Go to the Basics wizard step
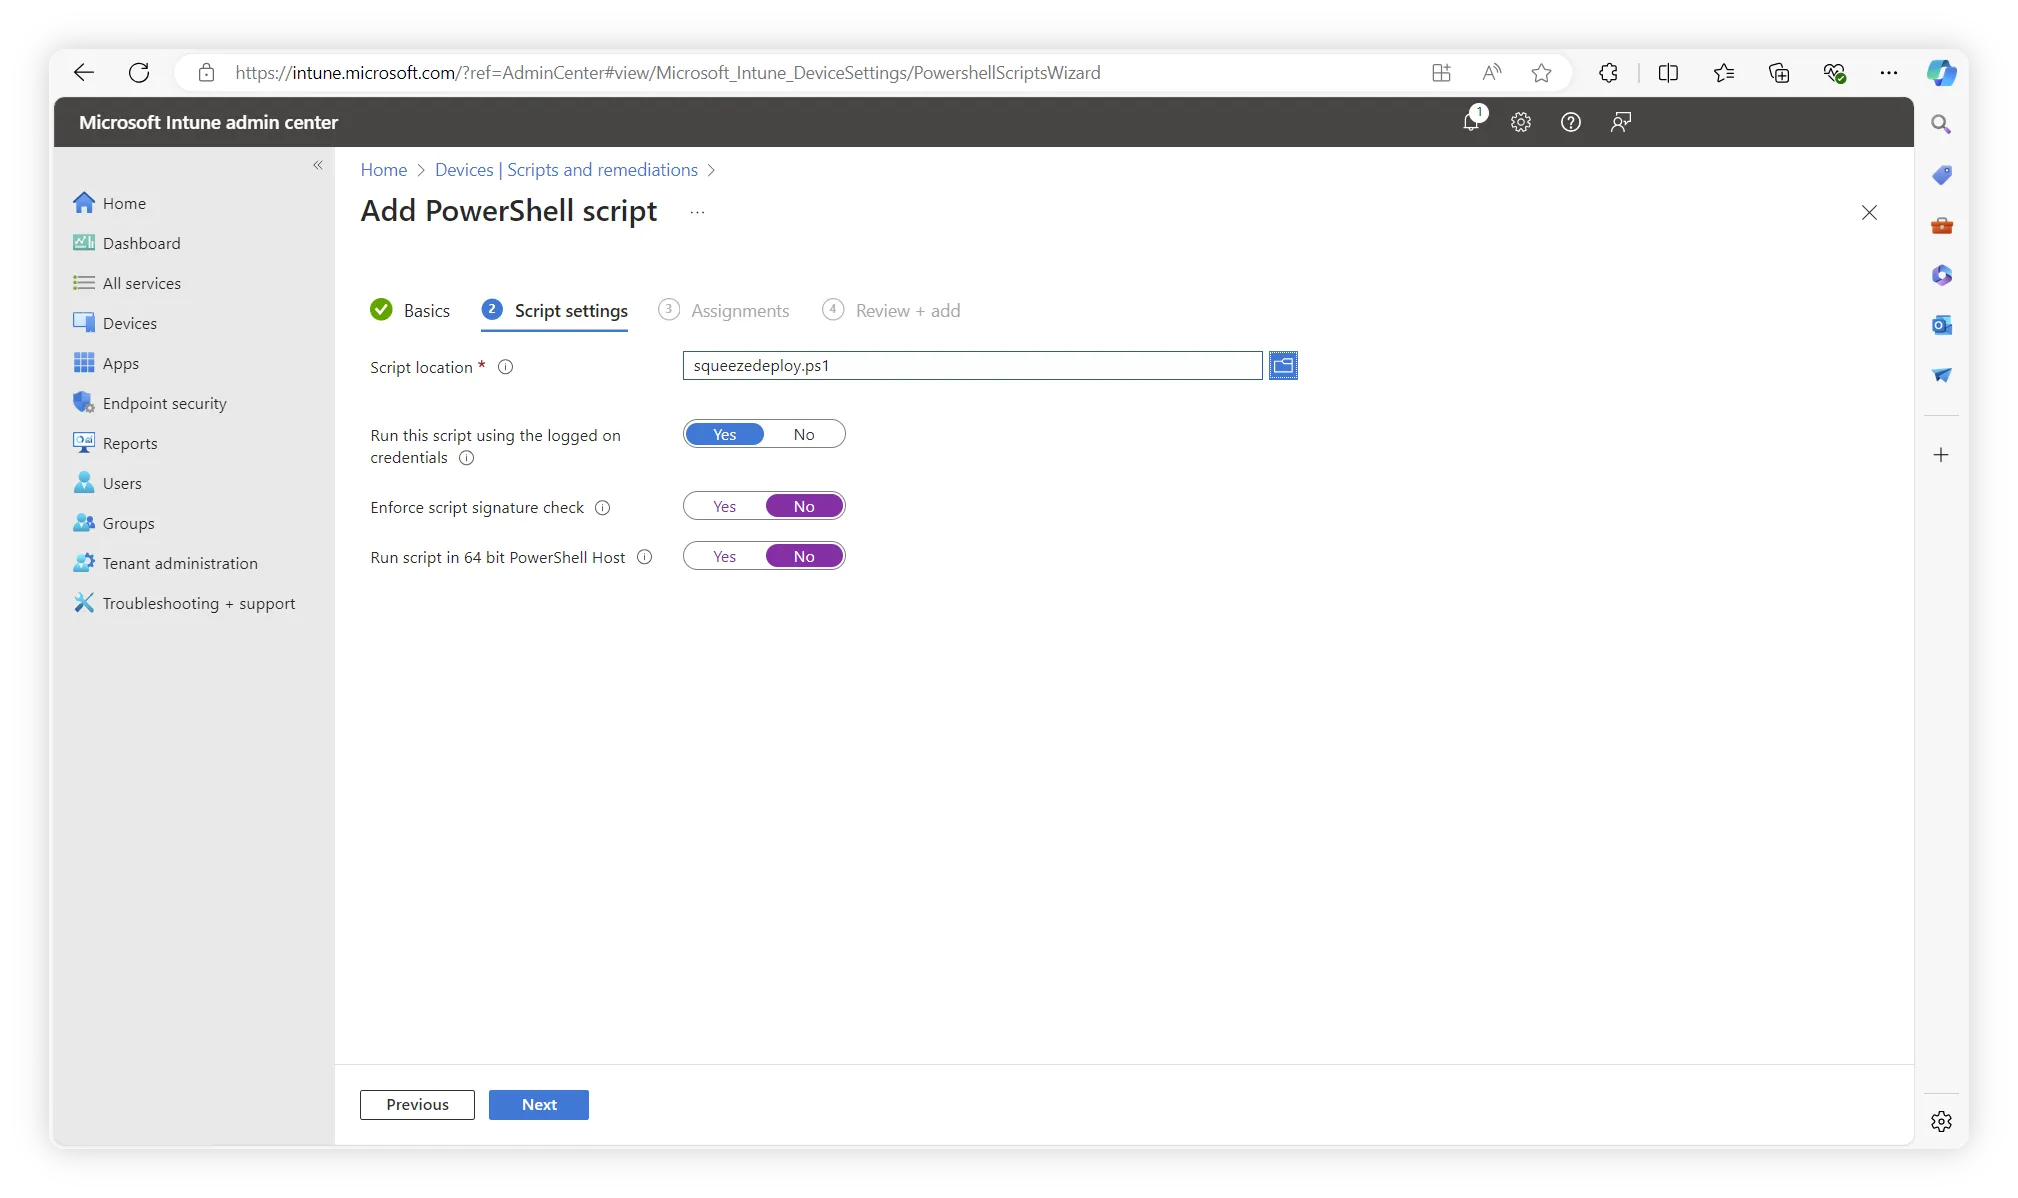This screenshot has width=2018, height=1198. 426,311
